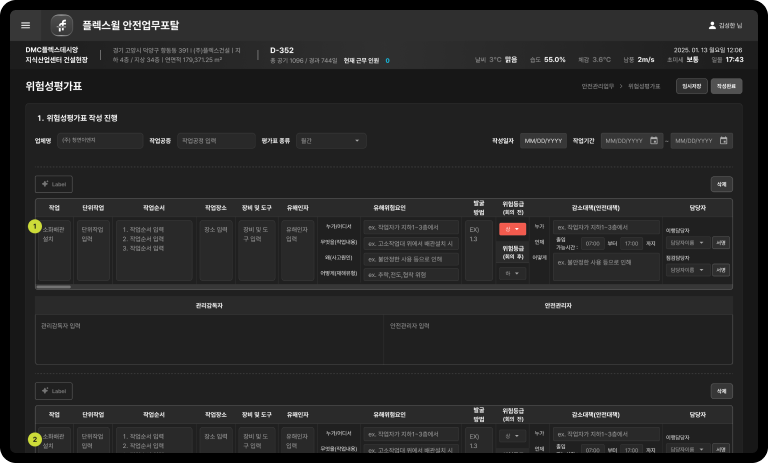768x463 pixels.
Task: Click 유해인자 입력 field in row 1
Action: click(x=297, y=250)
